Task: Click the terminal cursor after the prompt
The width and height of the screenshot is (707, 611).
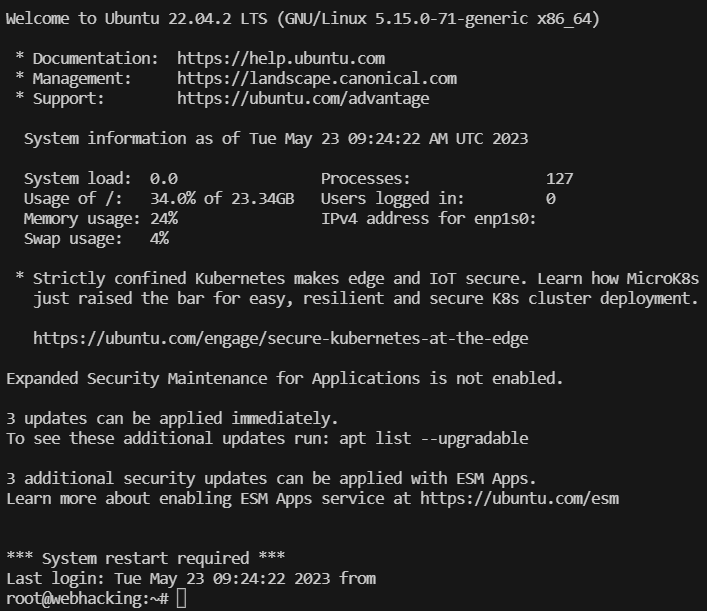Action: point(181,599)
